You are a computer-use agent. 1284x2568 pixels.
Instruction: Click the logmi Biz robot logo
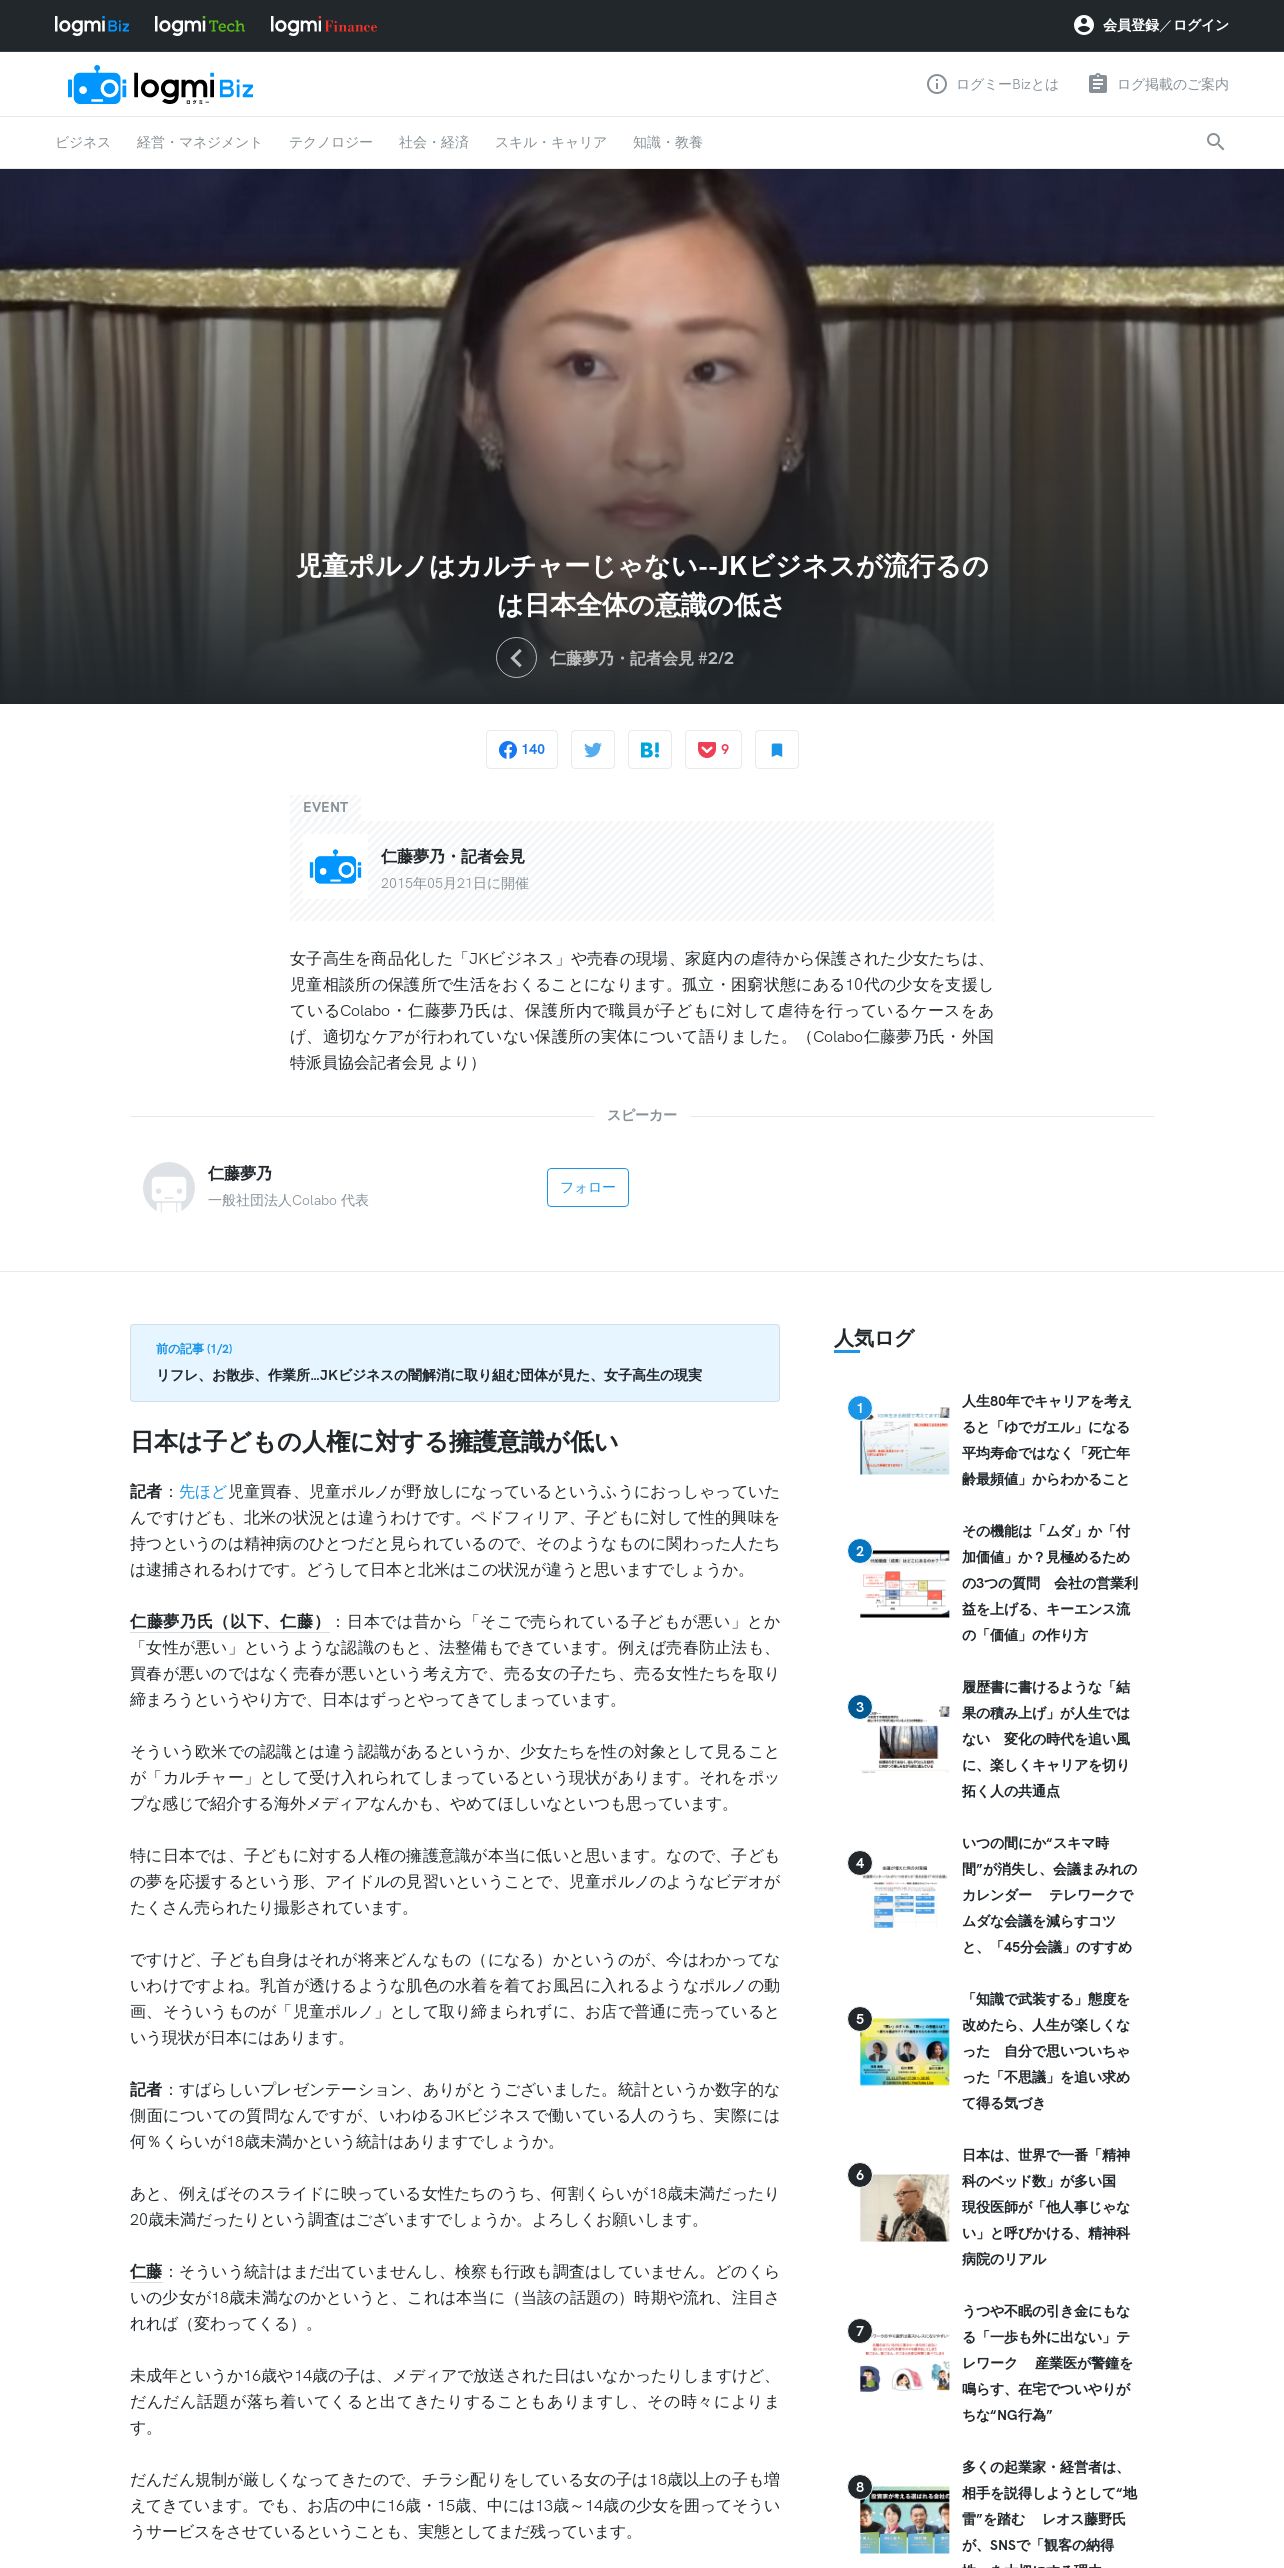(x=160, y=86)
